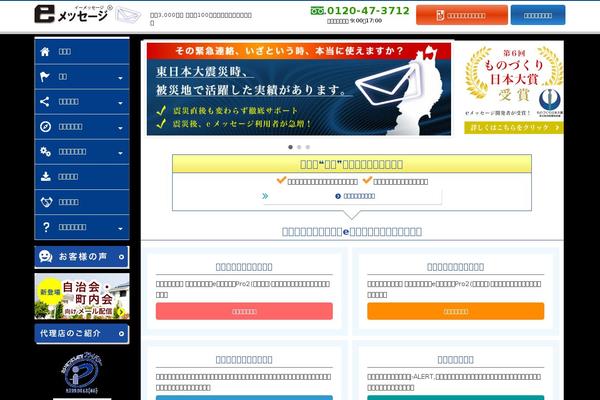Click the yellow 詳しくはこちらをクリック award link
The image size is (600, 400).
click(x=514, y=127)
